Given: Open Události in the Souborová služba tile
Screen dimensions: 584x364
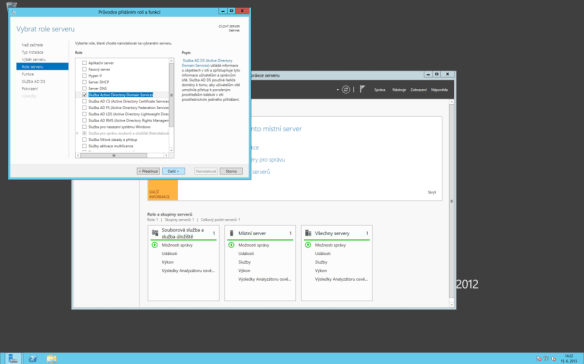Looking at the screenshot, I should coord(169,253).
